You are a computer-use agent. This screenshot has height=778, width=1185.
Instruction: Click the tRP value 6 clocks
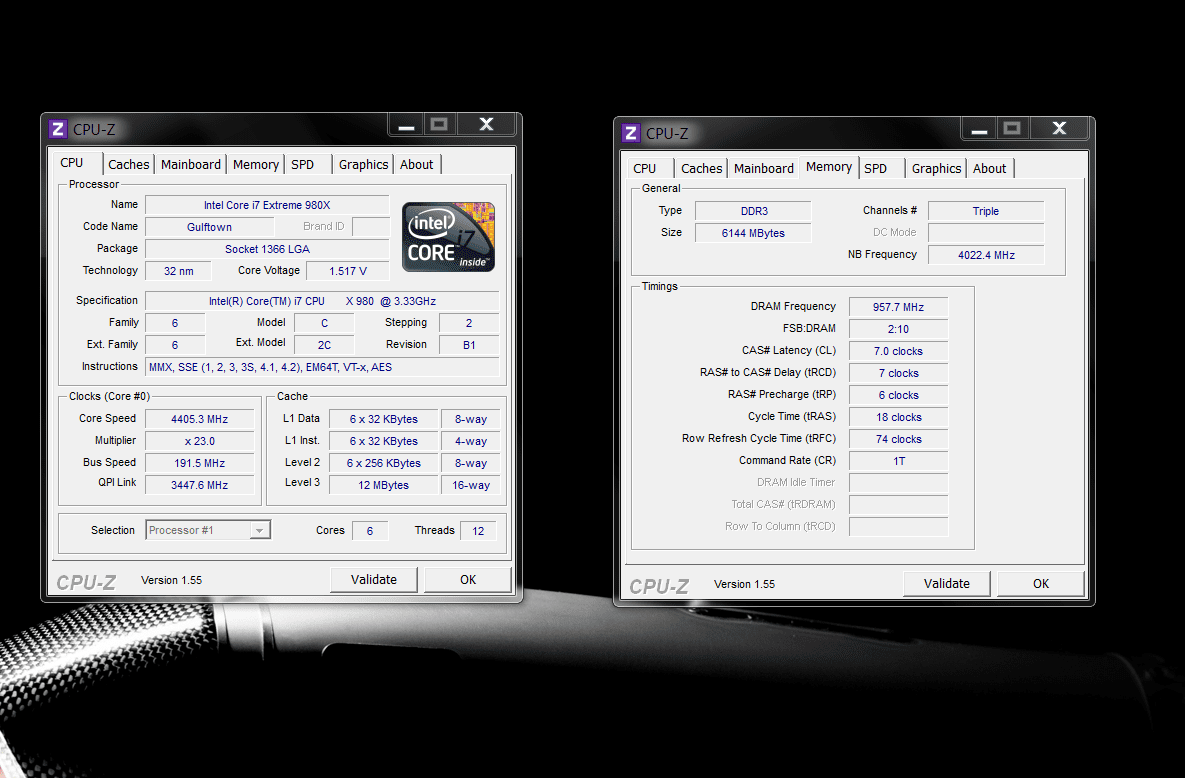(898, 395)
